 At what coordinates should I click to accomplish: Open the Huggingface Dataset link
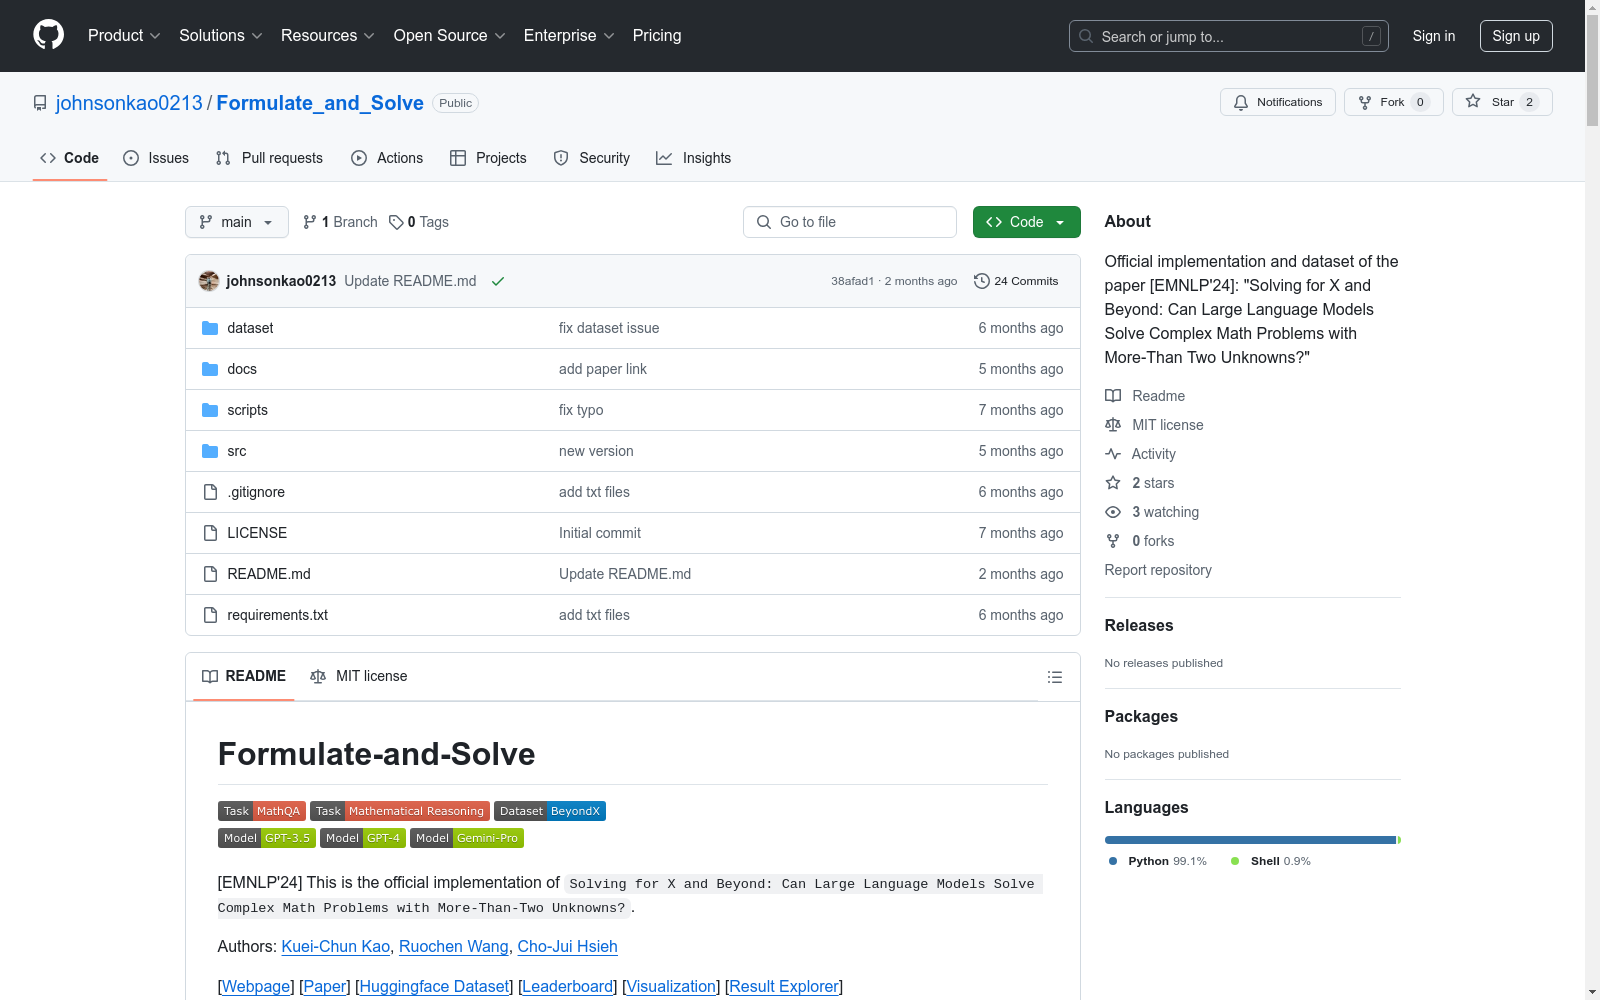(434, 986)
